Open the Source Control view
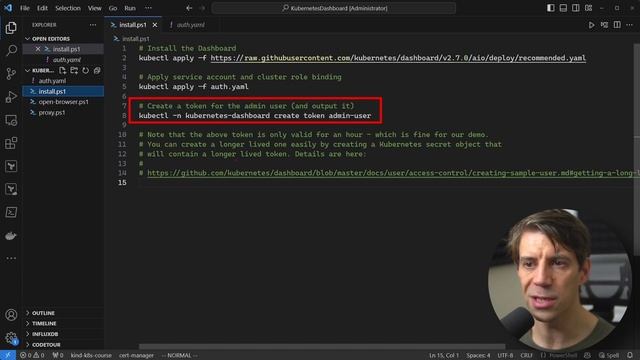This screenshot has height=360, width=640. [11, 73]
